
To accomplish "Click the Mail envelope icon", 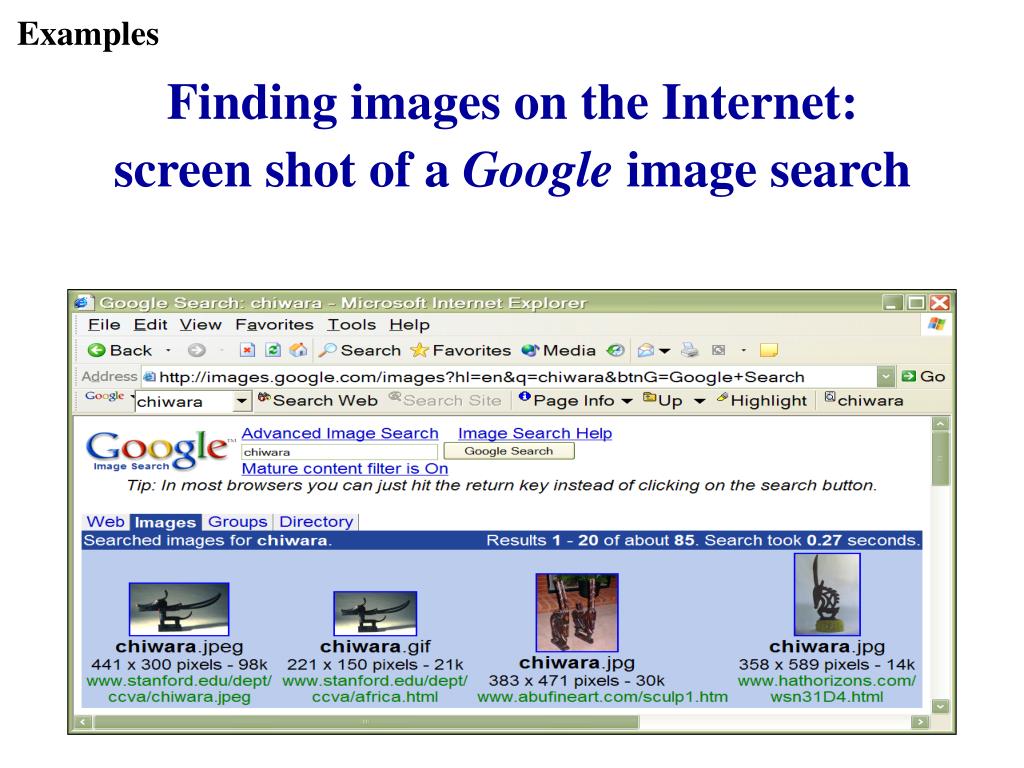I will [646, 351].
